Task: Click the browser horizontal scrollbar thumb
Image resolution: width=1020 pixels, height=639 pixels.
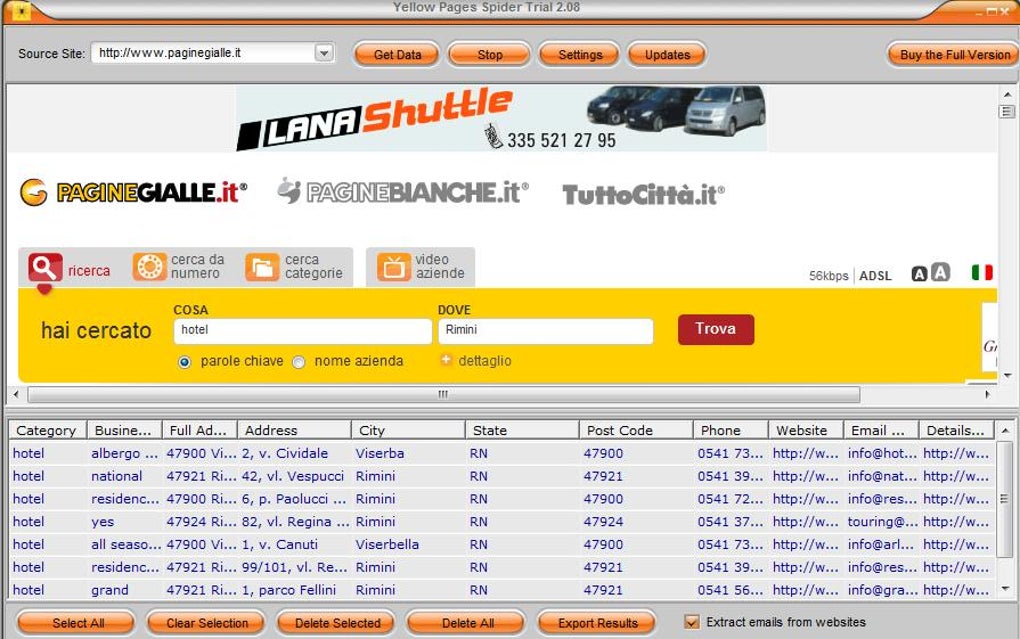Action: tap(444, 394)
